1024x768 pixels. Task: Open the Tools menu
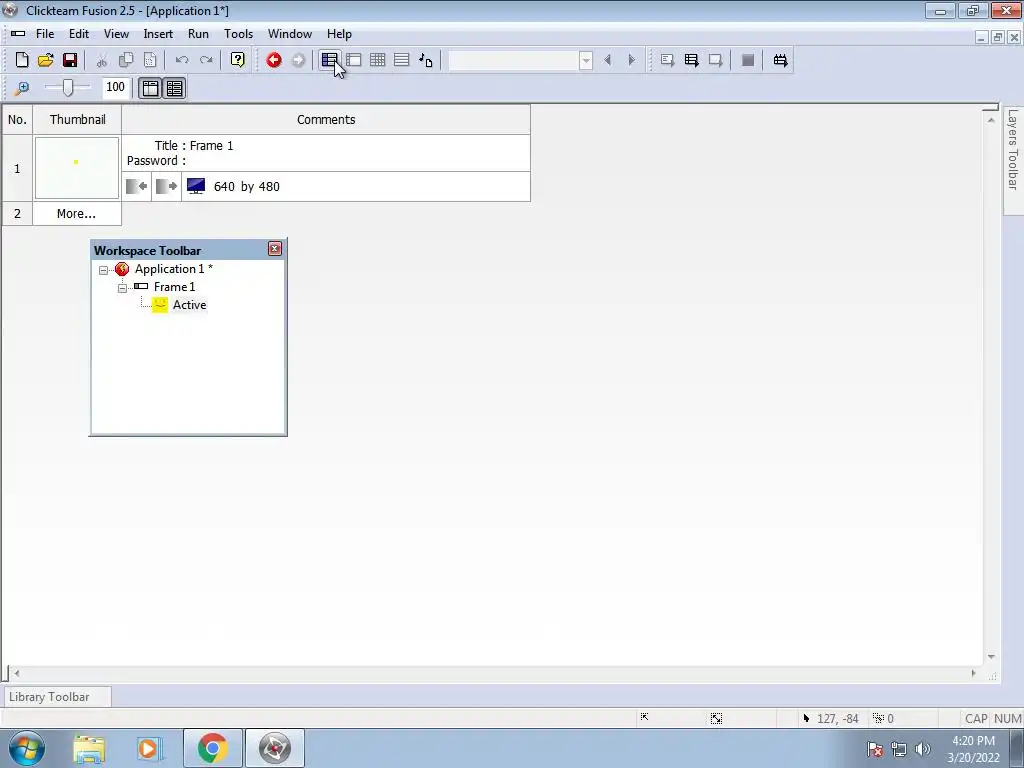tap(238, 34)
